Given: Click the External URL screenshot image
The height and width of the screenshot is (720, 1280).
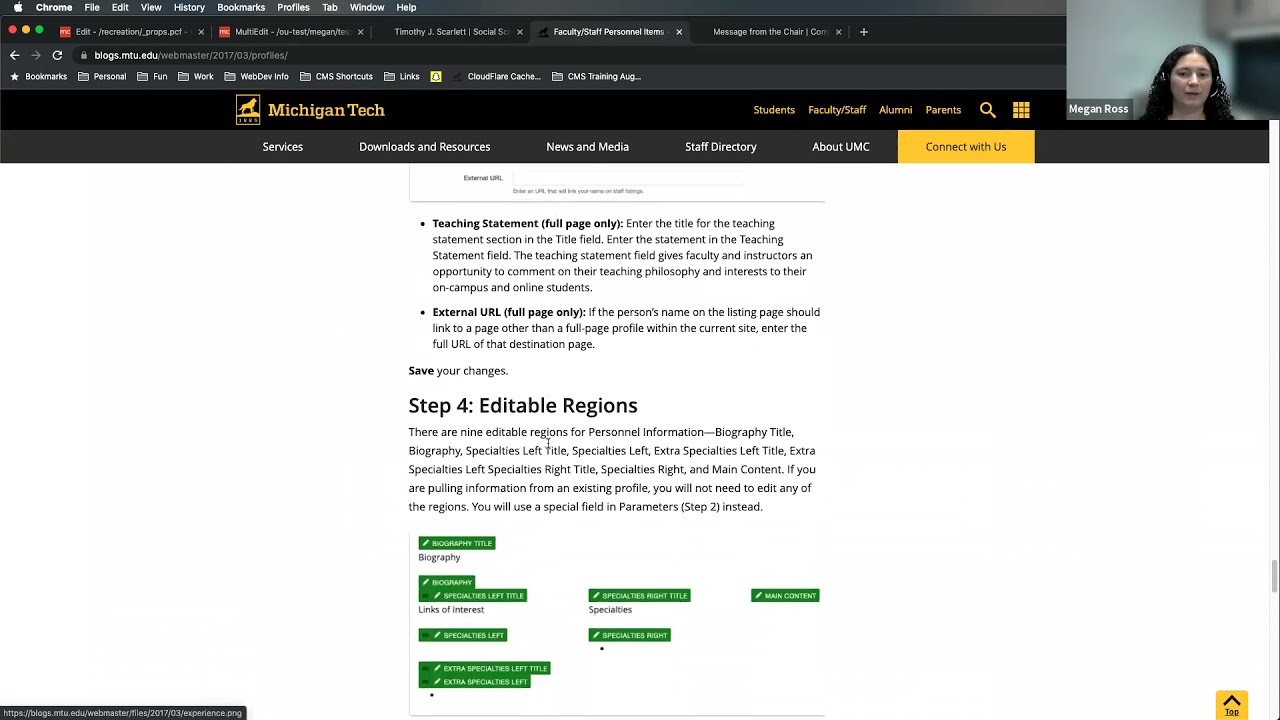Looking at the screenshot, I should point(617,184).
